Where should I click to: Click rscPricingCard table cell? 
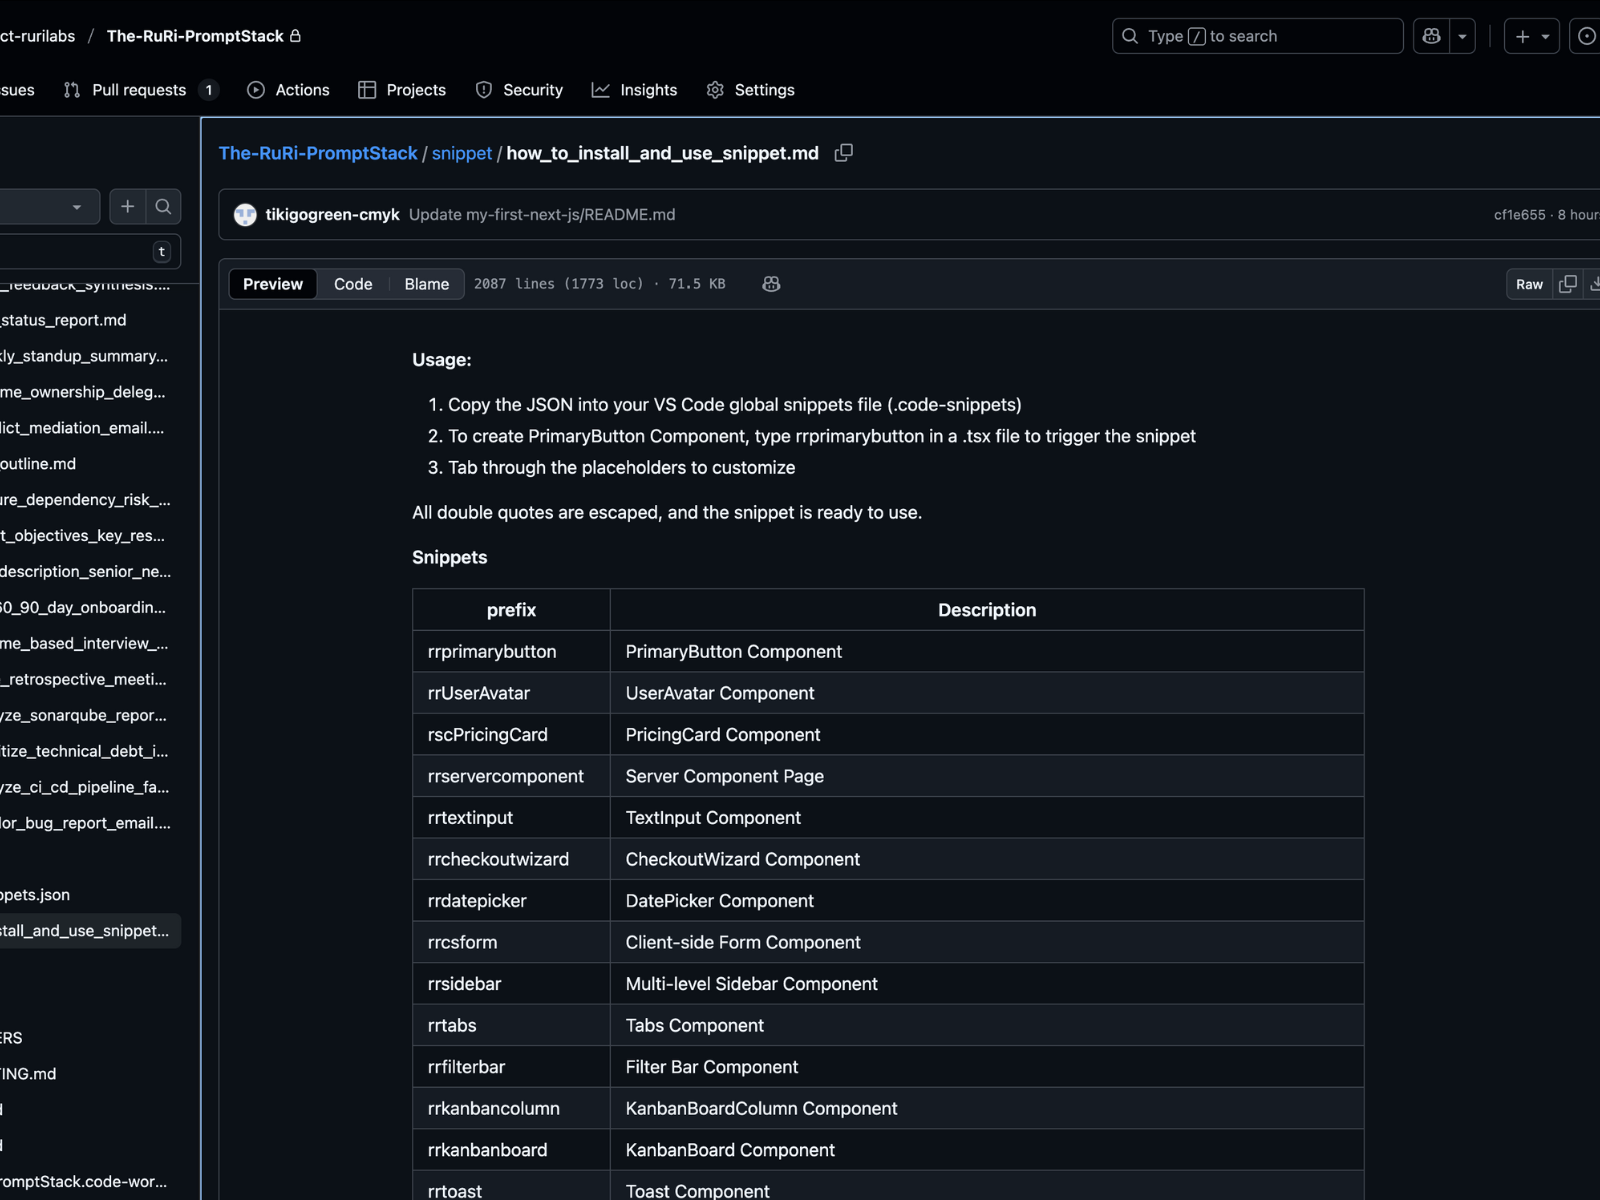point(511,735)
